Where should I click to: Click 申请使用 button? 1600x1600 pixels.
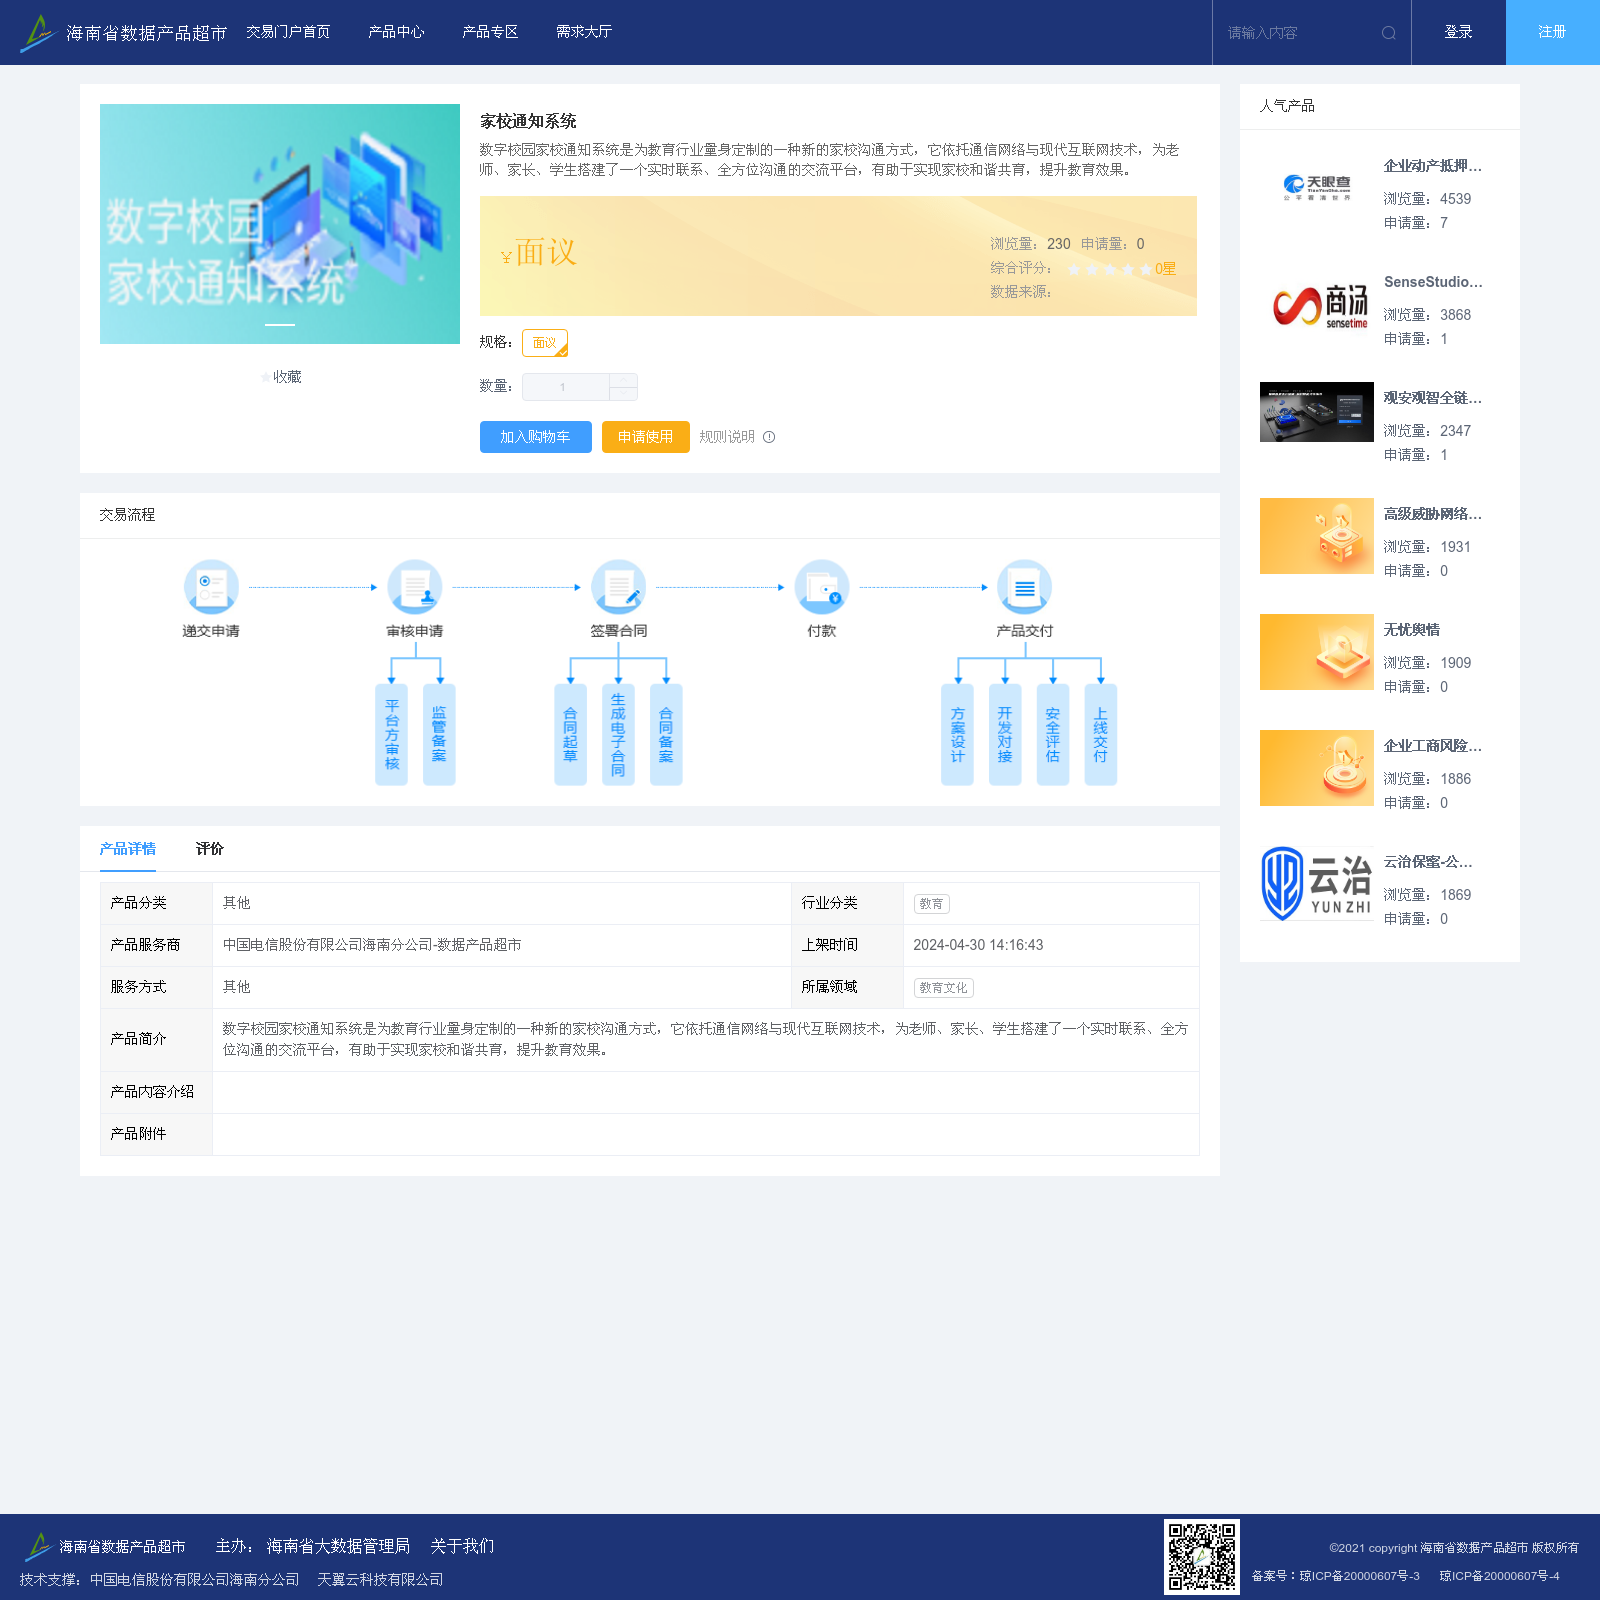coord(646,437)
